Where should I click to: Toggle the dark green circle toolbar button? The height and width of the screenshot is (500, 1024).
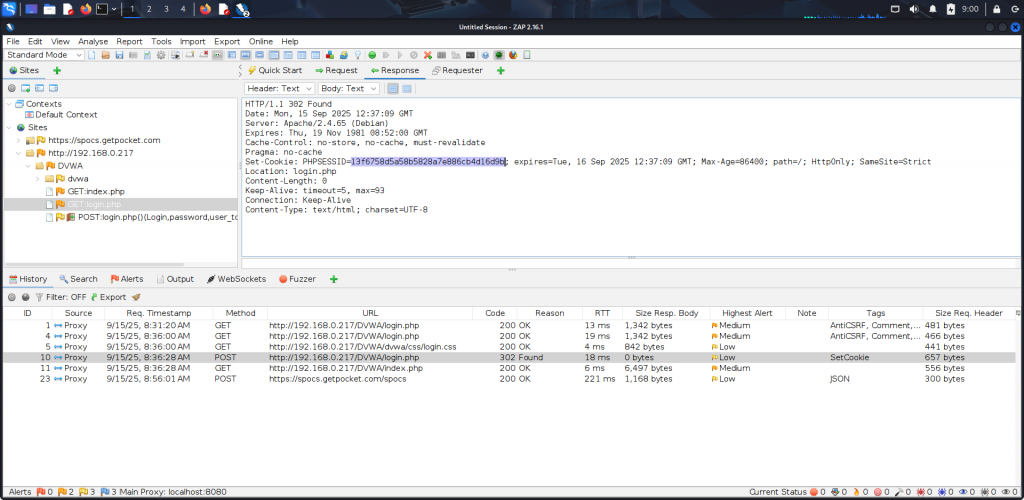click(x=499, y=55)
